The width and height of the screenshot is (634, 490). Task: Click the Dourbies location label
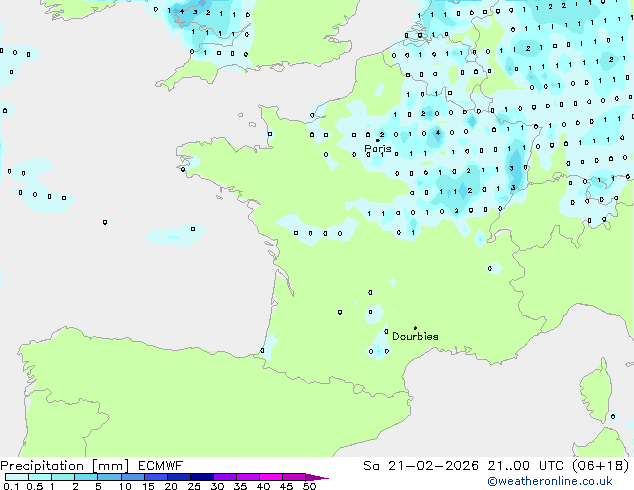pos(415,336)
